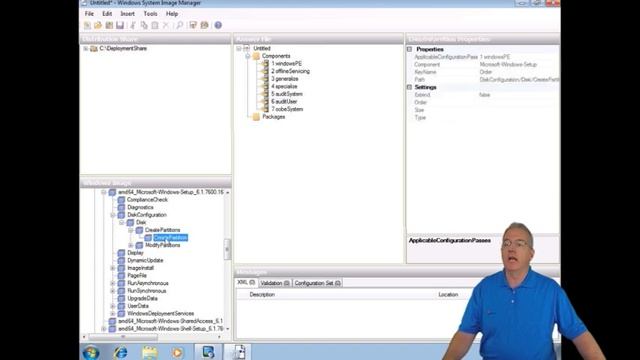Viewport: 640px width, 360px height.
Task: Click Windows Image panel vertical scrollbar thumb
Action: [227, 248]
